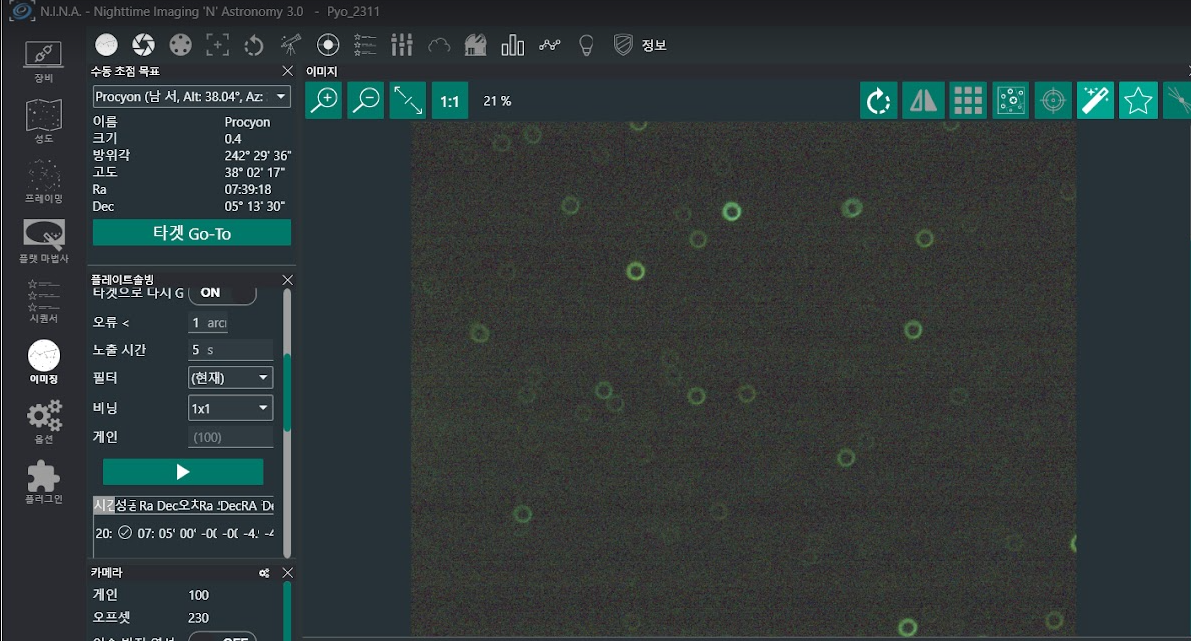This screenshot has height=641, width=1191.
Task: Open the focus target frame icon
Action: pos(217,45)
